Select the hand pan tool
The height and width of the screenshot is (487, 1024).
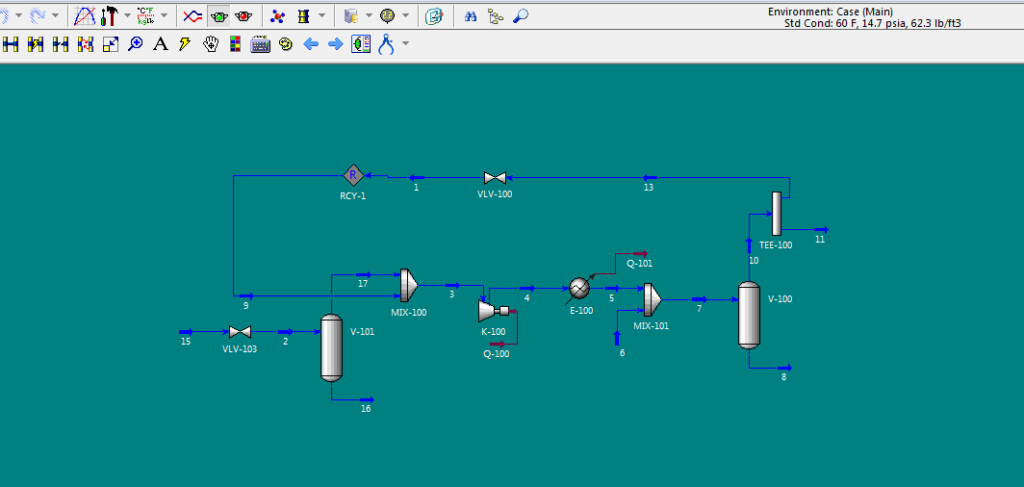pyautogui.click(x=210, y=44)
